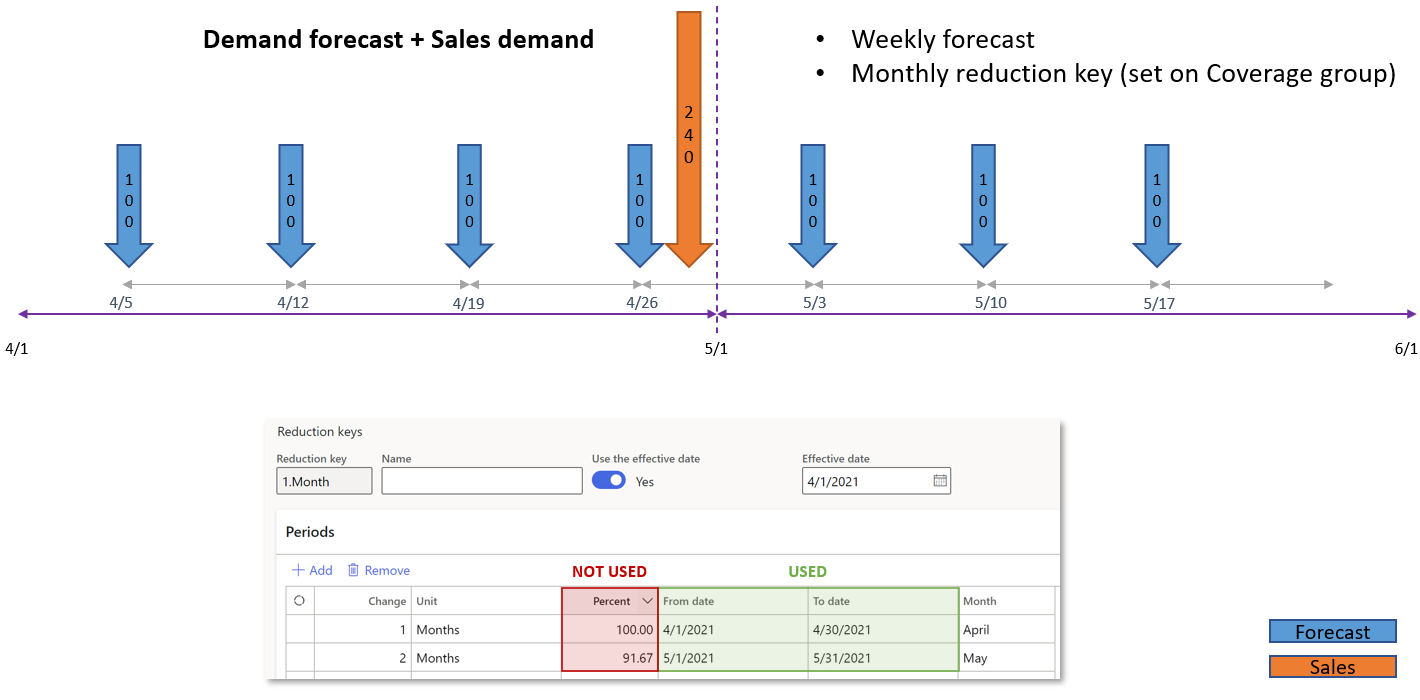Click the trash icon beside Remove
Screen dimensions: 1420x700
pos(353,570)
